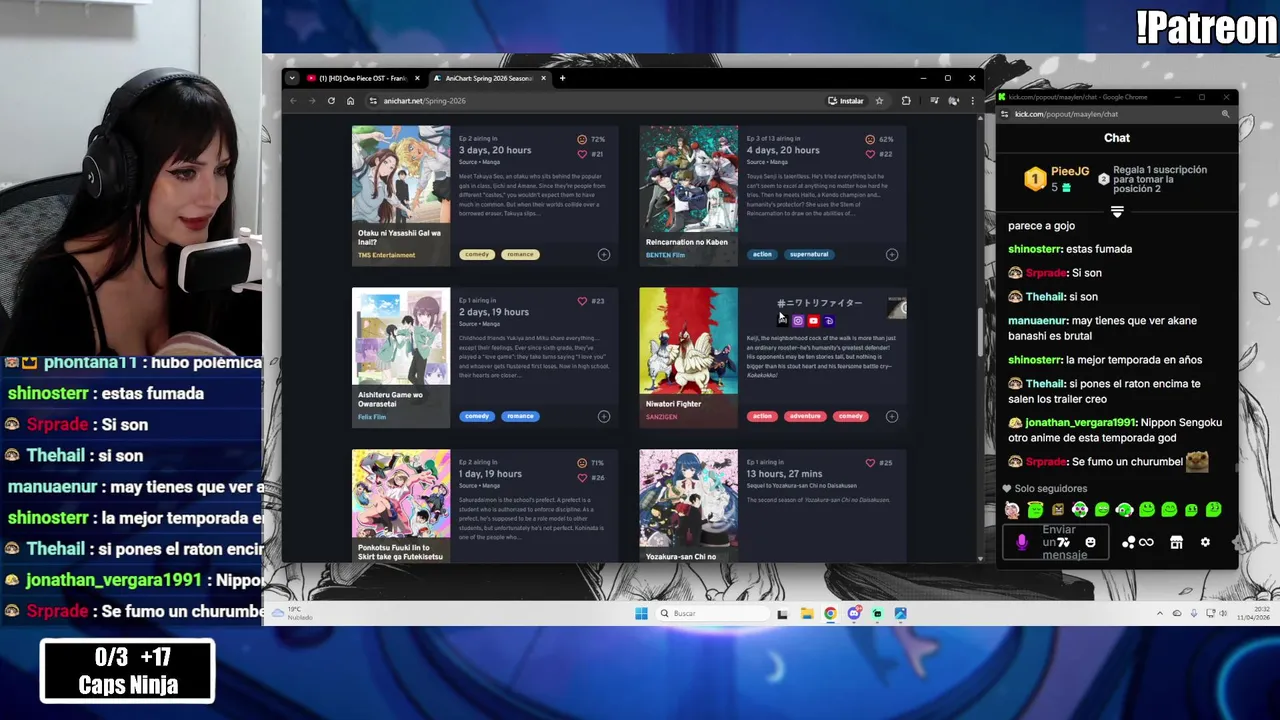Open PieeJG top gifter profile
This screenshot has width=1280, height=720.
coord(1070,172)
